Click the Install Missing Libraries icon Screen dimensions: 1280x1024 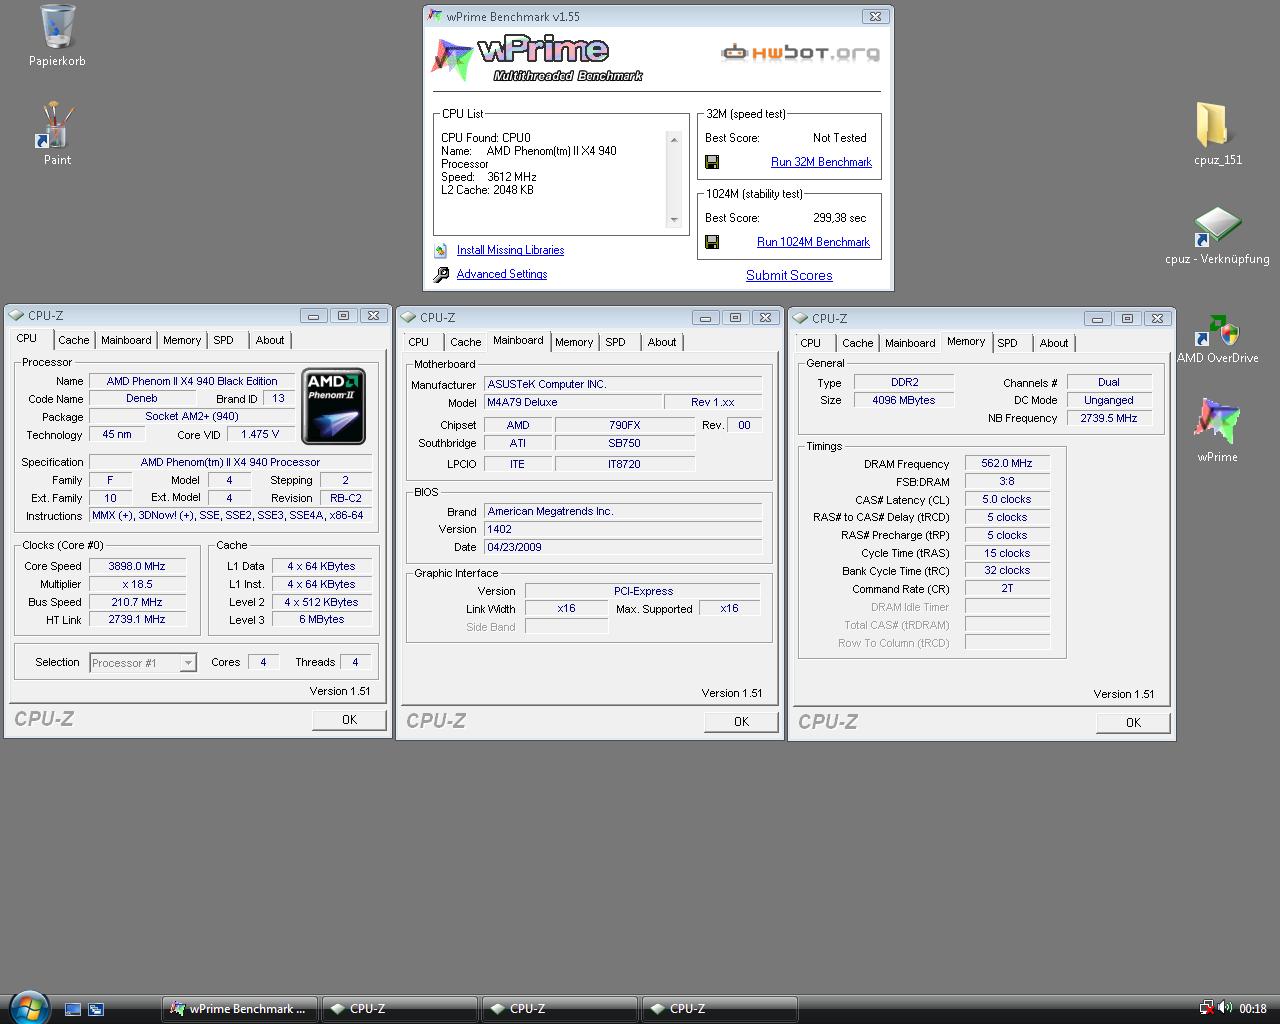tap(441, 251)
